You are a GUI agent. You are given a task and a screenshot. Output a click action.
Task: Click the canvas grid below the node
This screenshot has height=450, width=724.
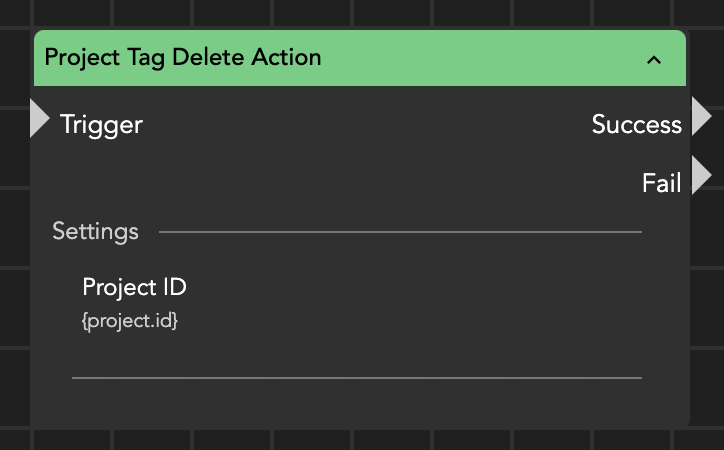[x=360, y=440]
